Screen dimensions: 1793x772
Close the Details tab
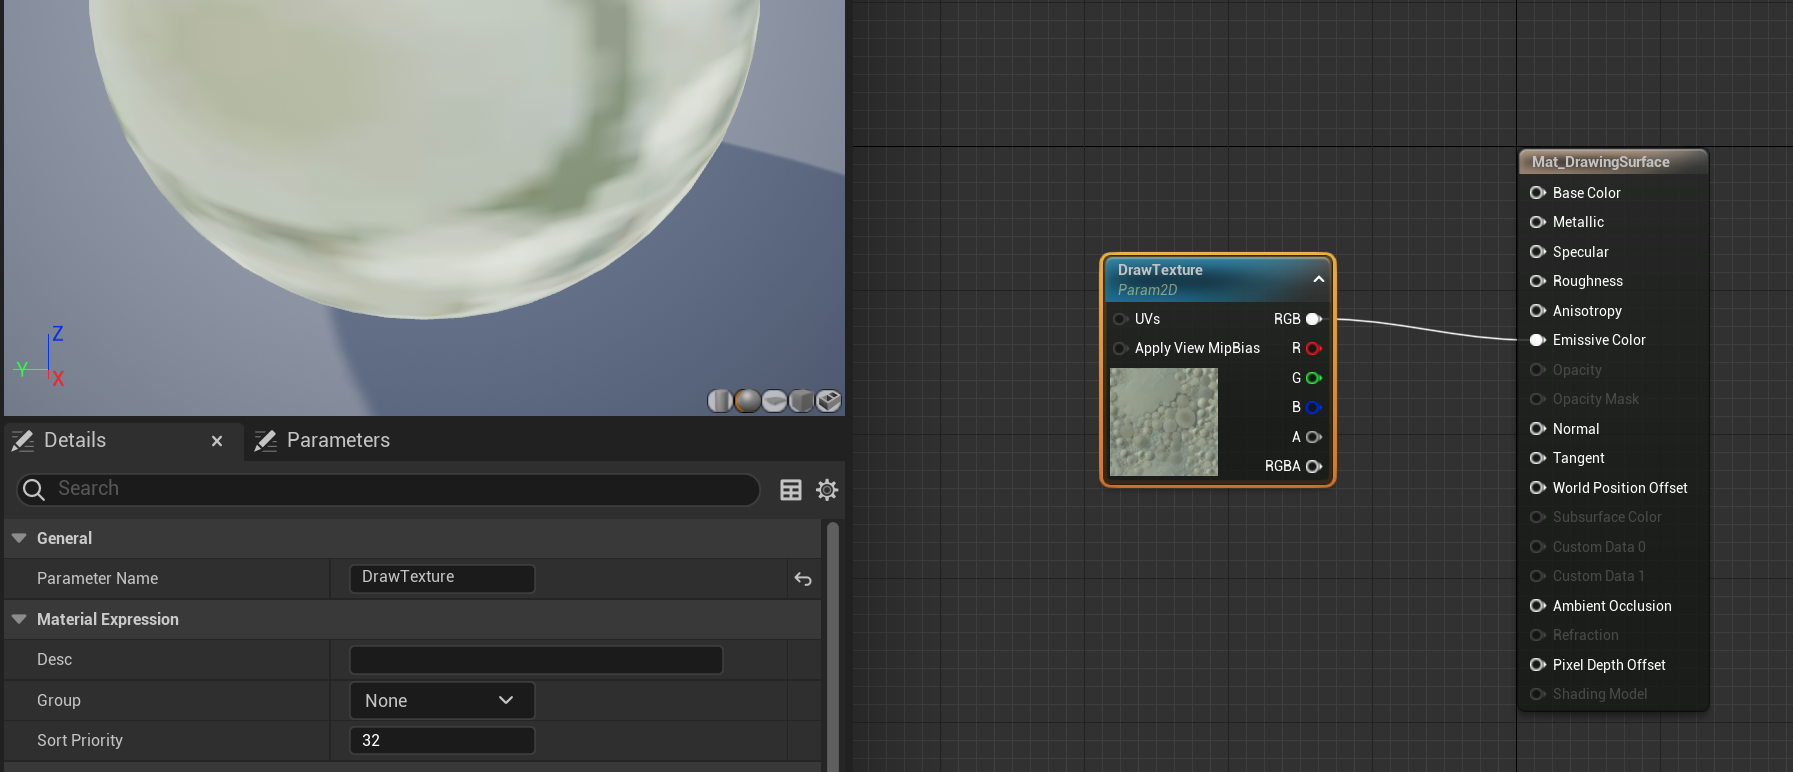coord(217,441)
